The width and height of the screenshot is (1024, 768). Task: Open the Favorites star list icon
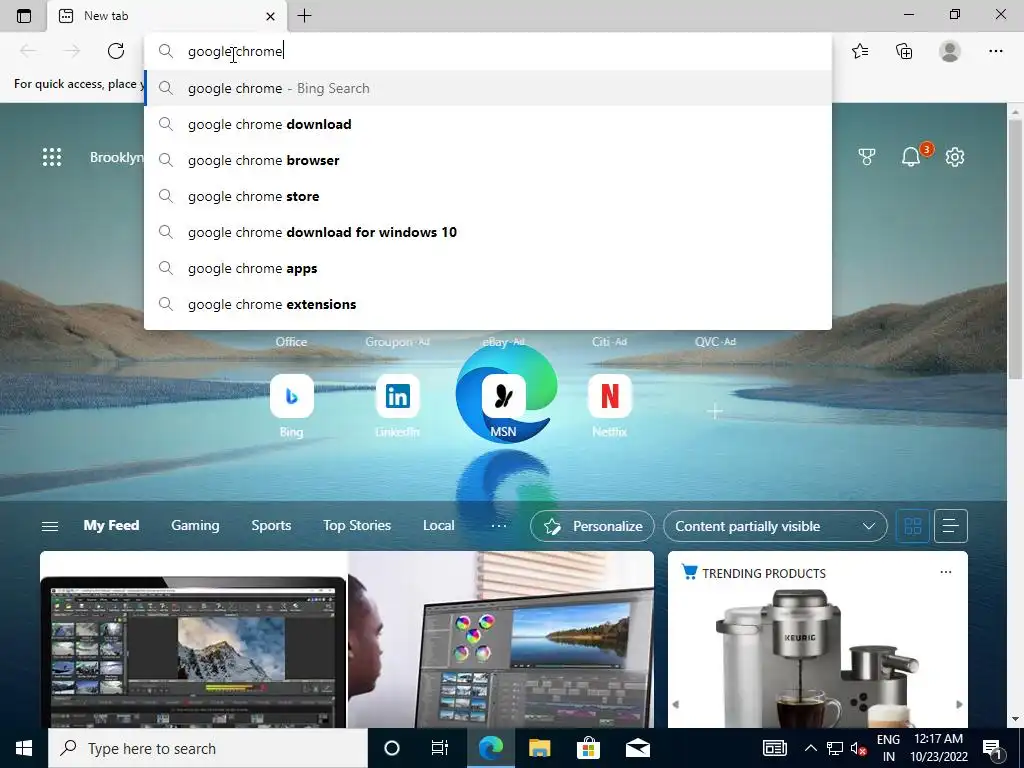point(860,51)
